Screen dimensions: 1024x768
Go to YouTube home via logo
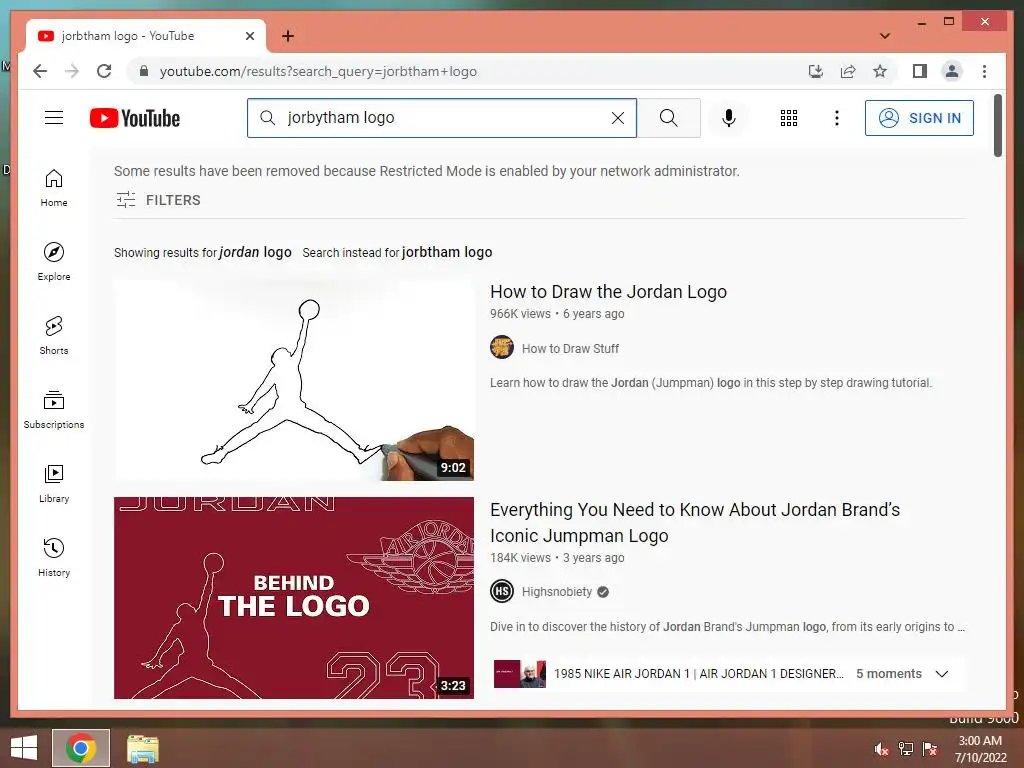(135, 118)
